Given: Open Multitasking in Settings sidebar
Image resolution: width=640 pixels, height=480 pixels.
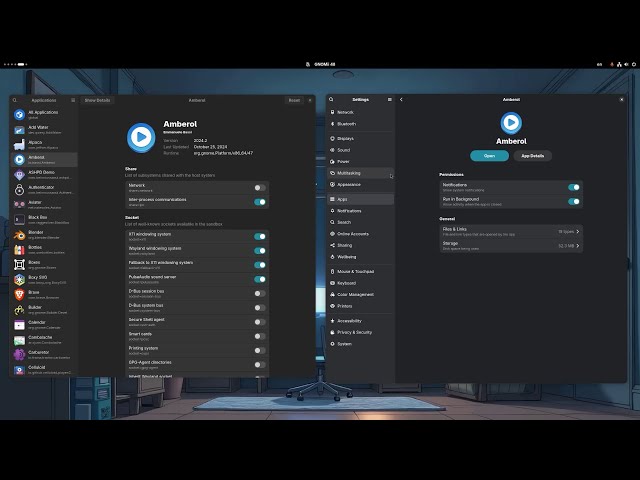Looking at the screenshot, I should 360,173.
